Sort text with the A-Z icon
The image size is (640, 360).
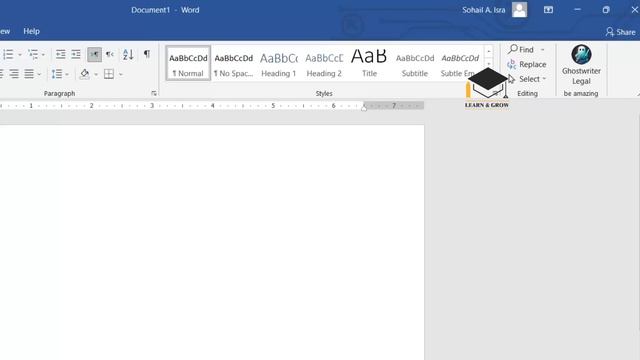click(x=128, y=54)
